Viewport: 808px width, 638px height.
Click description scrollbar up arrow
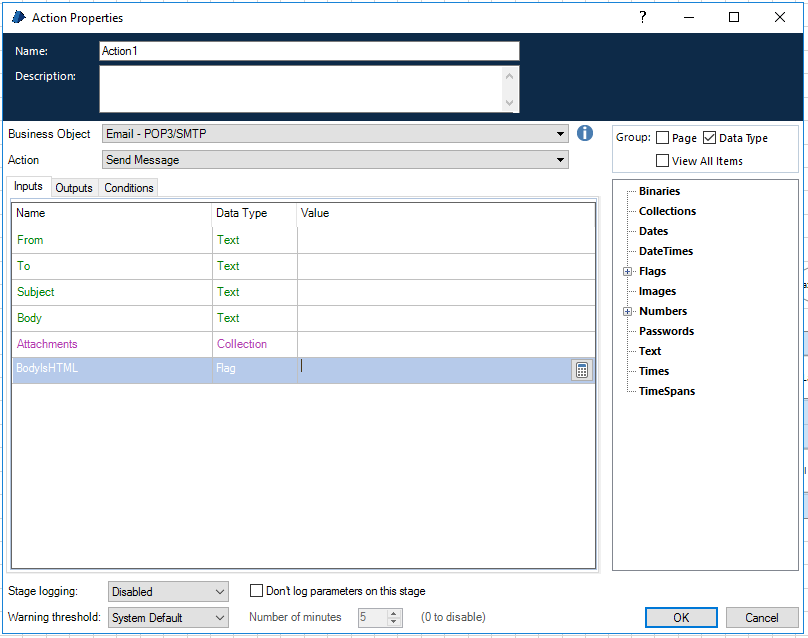point(510,76)
